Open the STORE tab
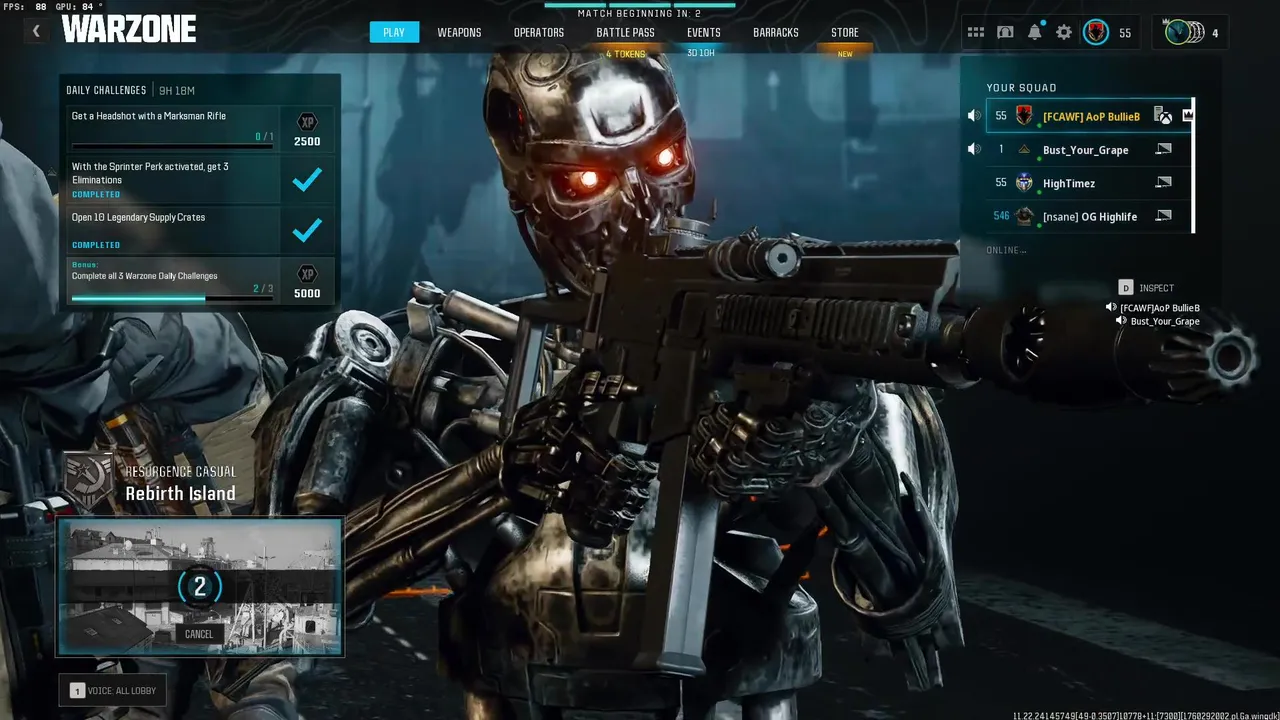1280x720 pixels. click(x=845, y=32)
